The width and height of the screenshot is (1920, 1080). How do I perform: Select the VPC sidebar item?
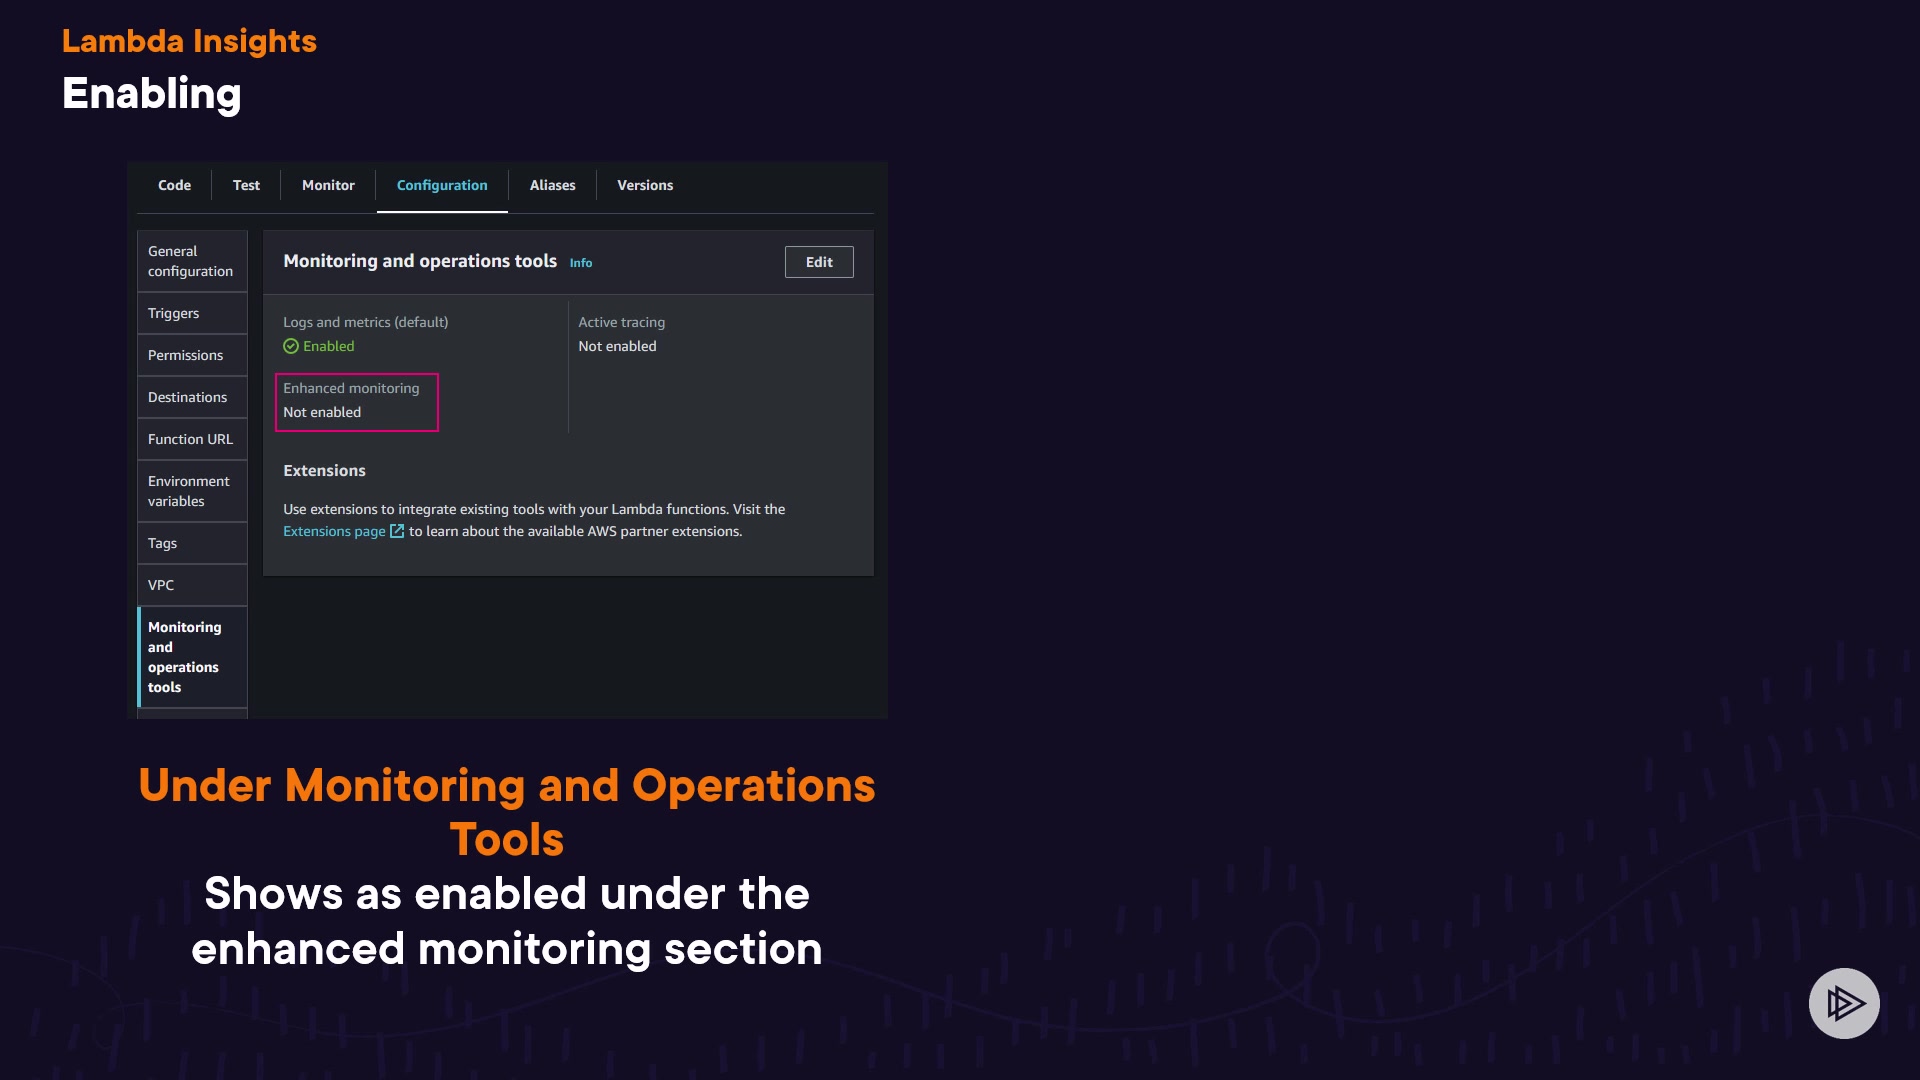161,585
